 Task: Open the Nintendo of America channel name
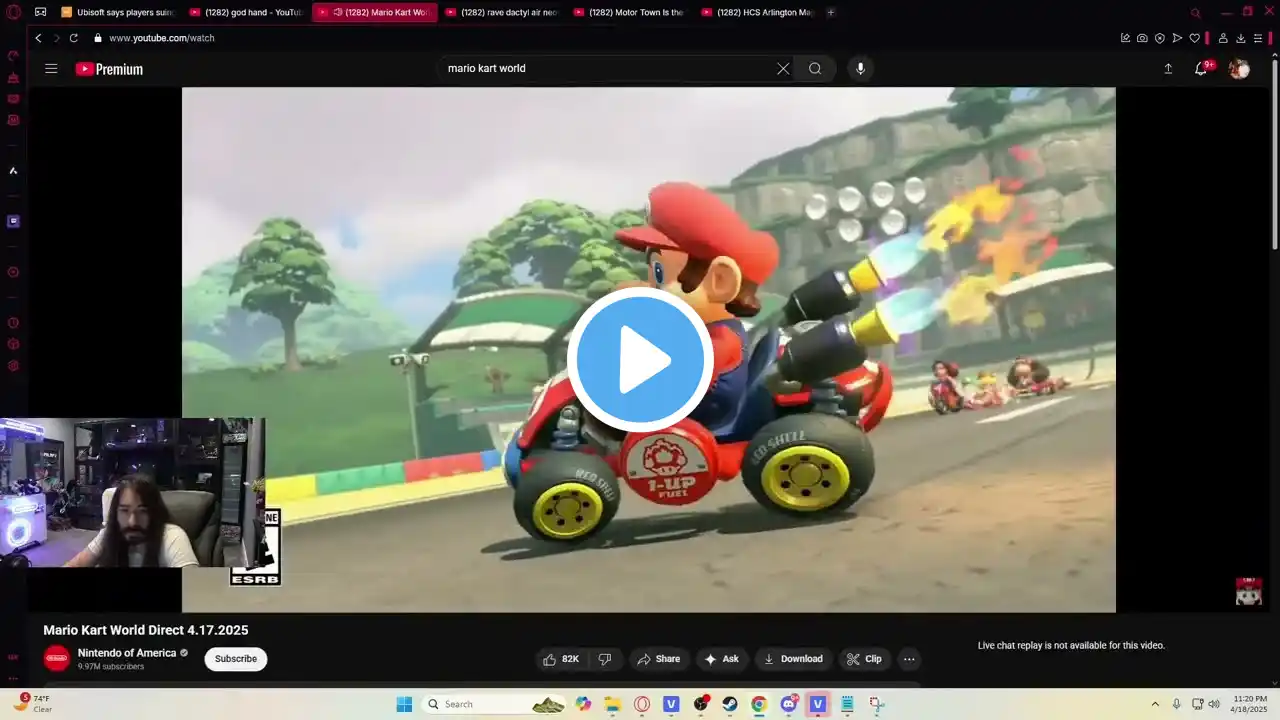pos(127,653)
